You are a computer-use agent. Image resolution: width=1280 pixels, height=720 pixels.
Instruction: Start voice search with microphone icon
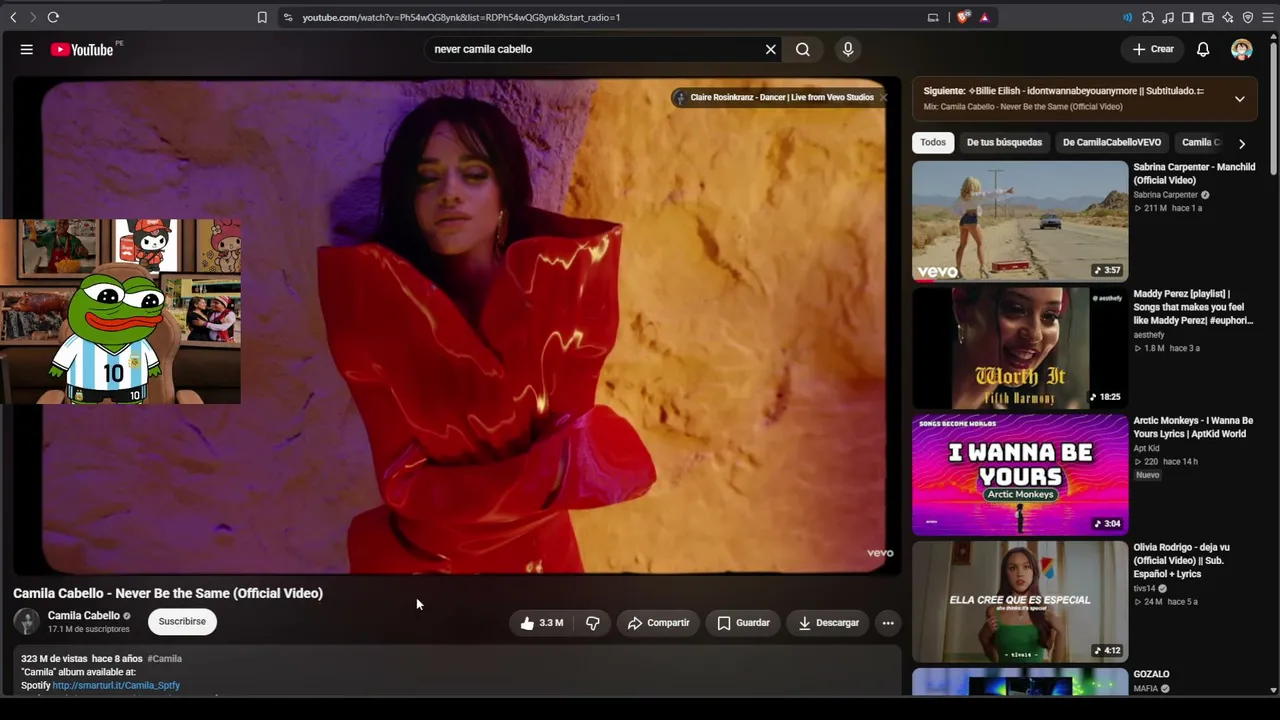pyautogui.click(x=848, y=49)
